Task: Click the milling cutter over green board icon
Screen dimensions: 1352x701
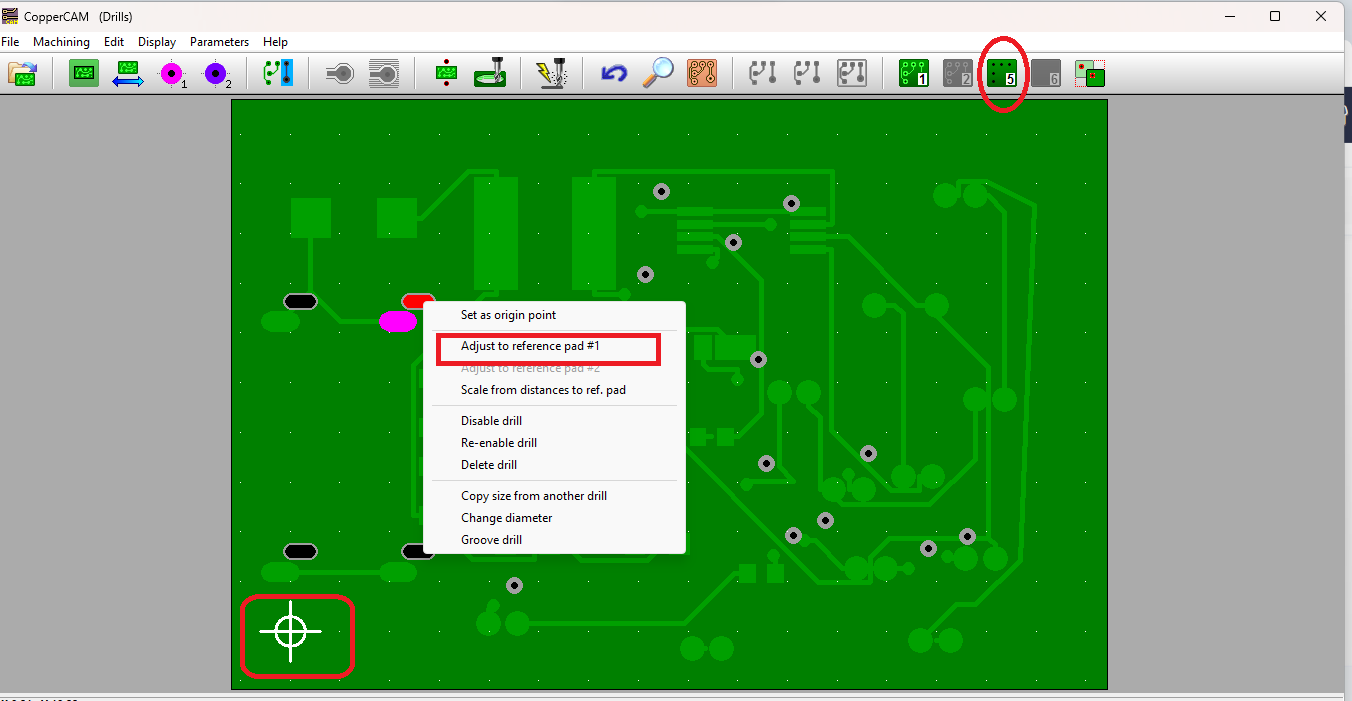Action: [490, 73]
